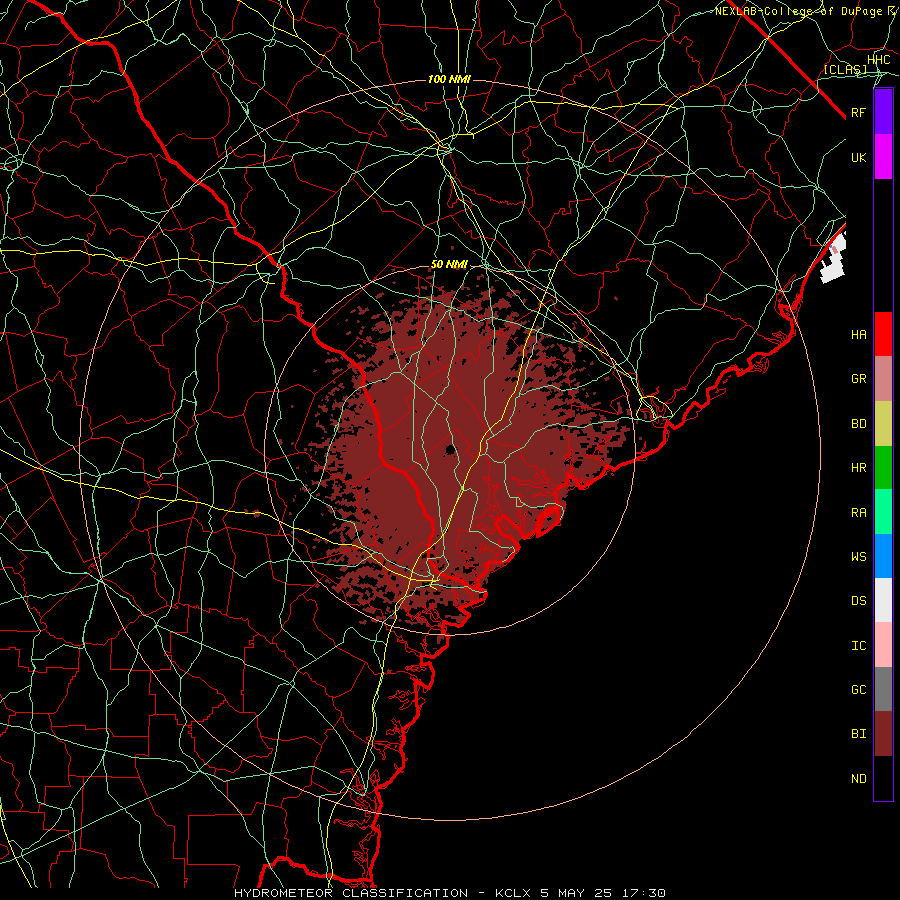Click the UK magenta legend swatch
The image size is (900, 900).
tap(883, 157)
